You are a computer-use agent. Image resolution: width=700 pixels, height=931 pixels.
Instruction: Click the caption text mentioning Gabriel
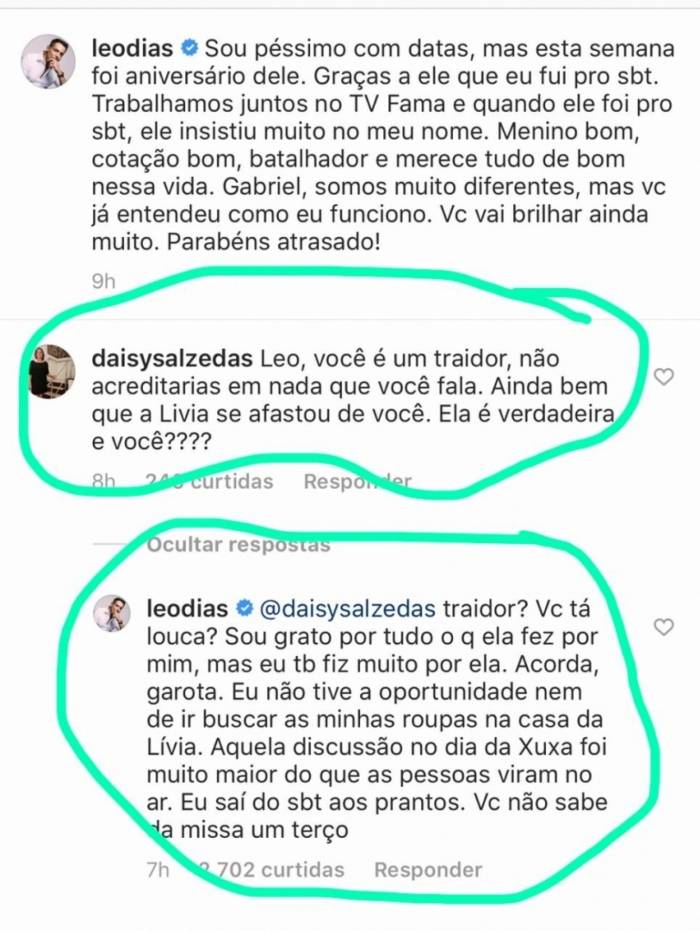click(383, 145)
